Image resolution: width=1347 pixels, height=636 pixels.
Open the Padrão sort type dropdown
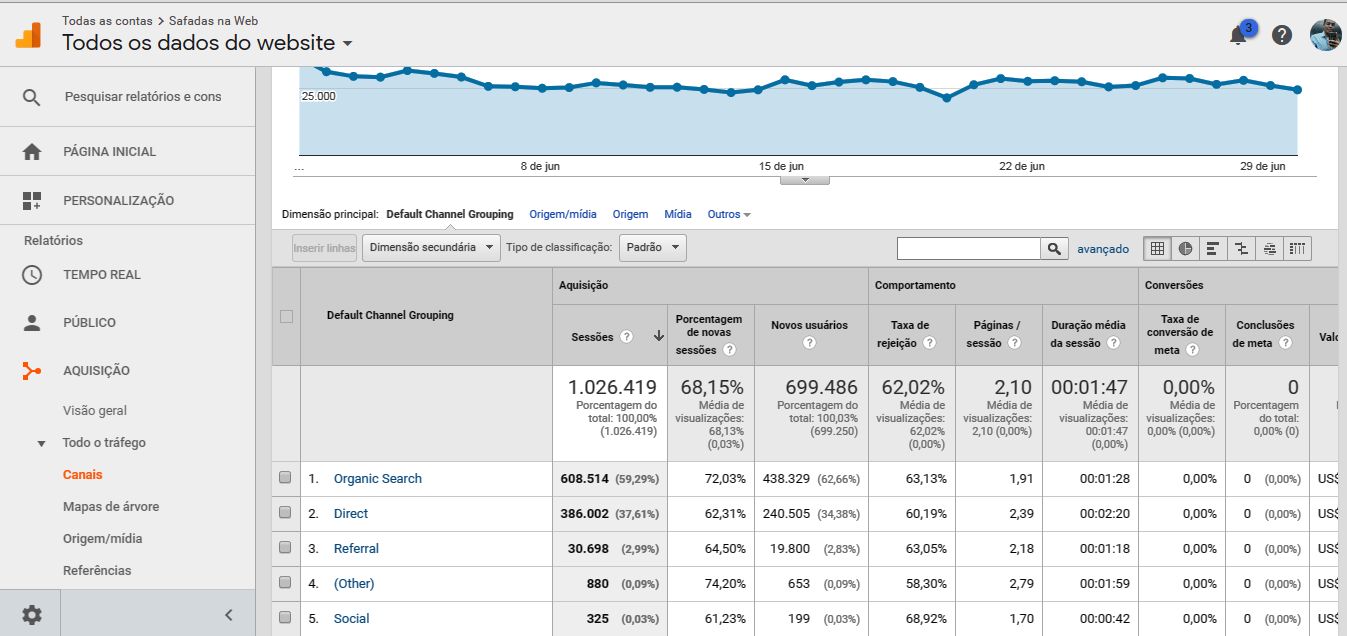(x=652, y=248)
